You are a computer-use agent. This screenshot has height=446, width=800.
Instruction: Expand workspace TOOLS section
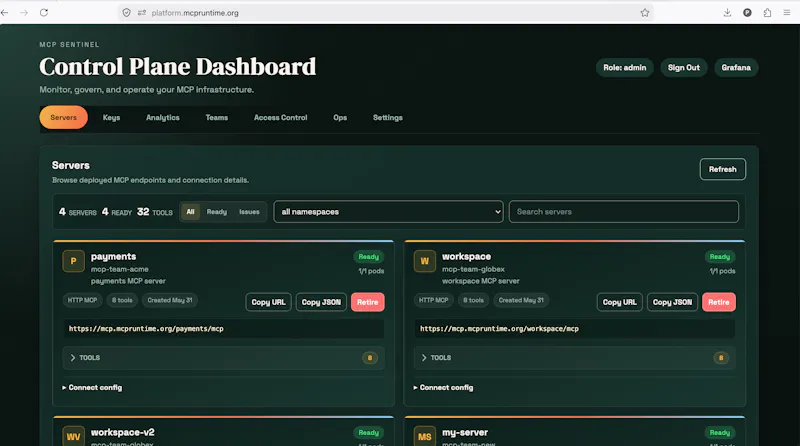tap(574, 358)
